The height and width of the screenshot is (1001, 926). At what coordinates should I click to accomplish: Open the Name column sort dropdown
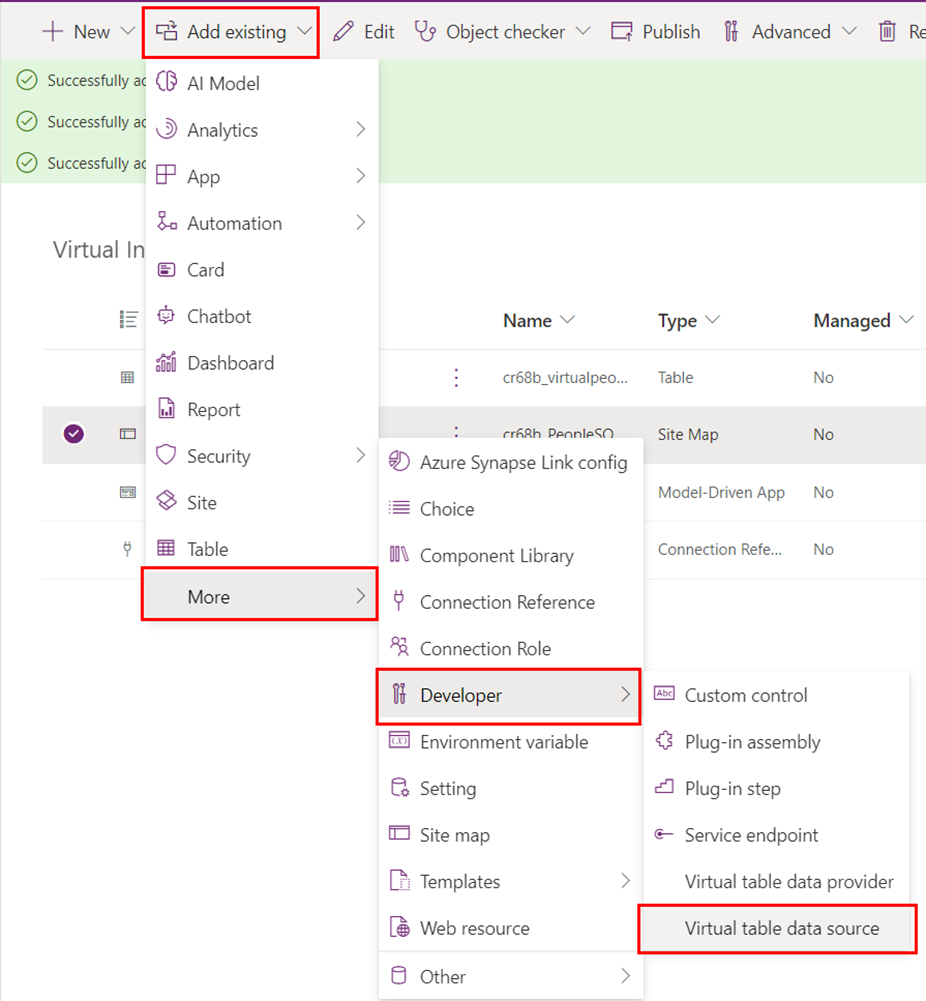coord(568,320)
